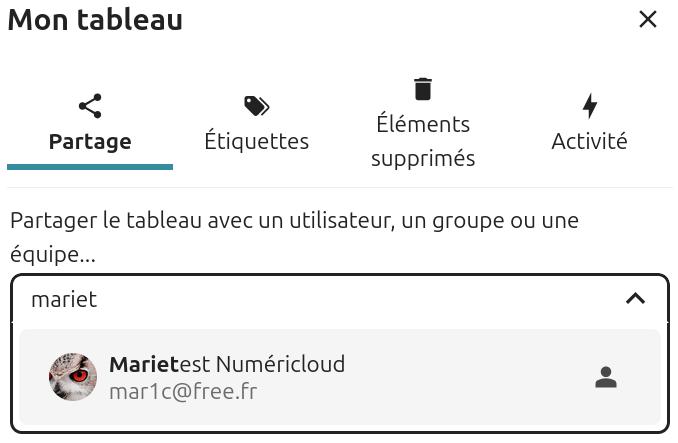Image resolution: width=678 pixels, height=443 pixels.
Task: Select the Marietest Numéricloud suggestion name
Action: (227, 364)
